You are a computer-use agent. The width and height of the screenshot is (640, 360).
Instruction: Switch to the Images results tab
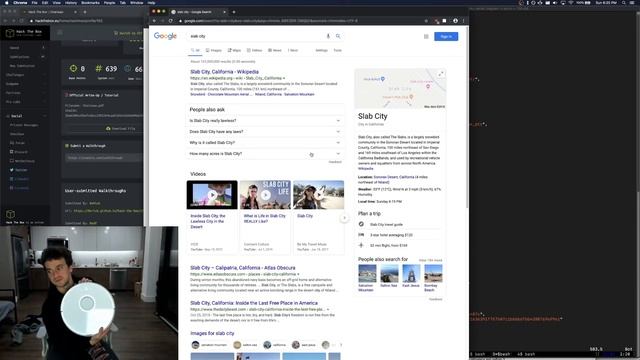click(x=214, y=50)
